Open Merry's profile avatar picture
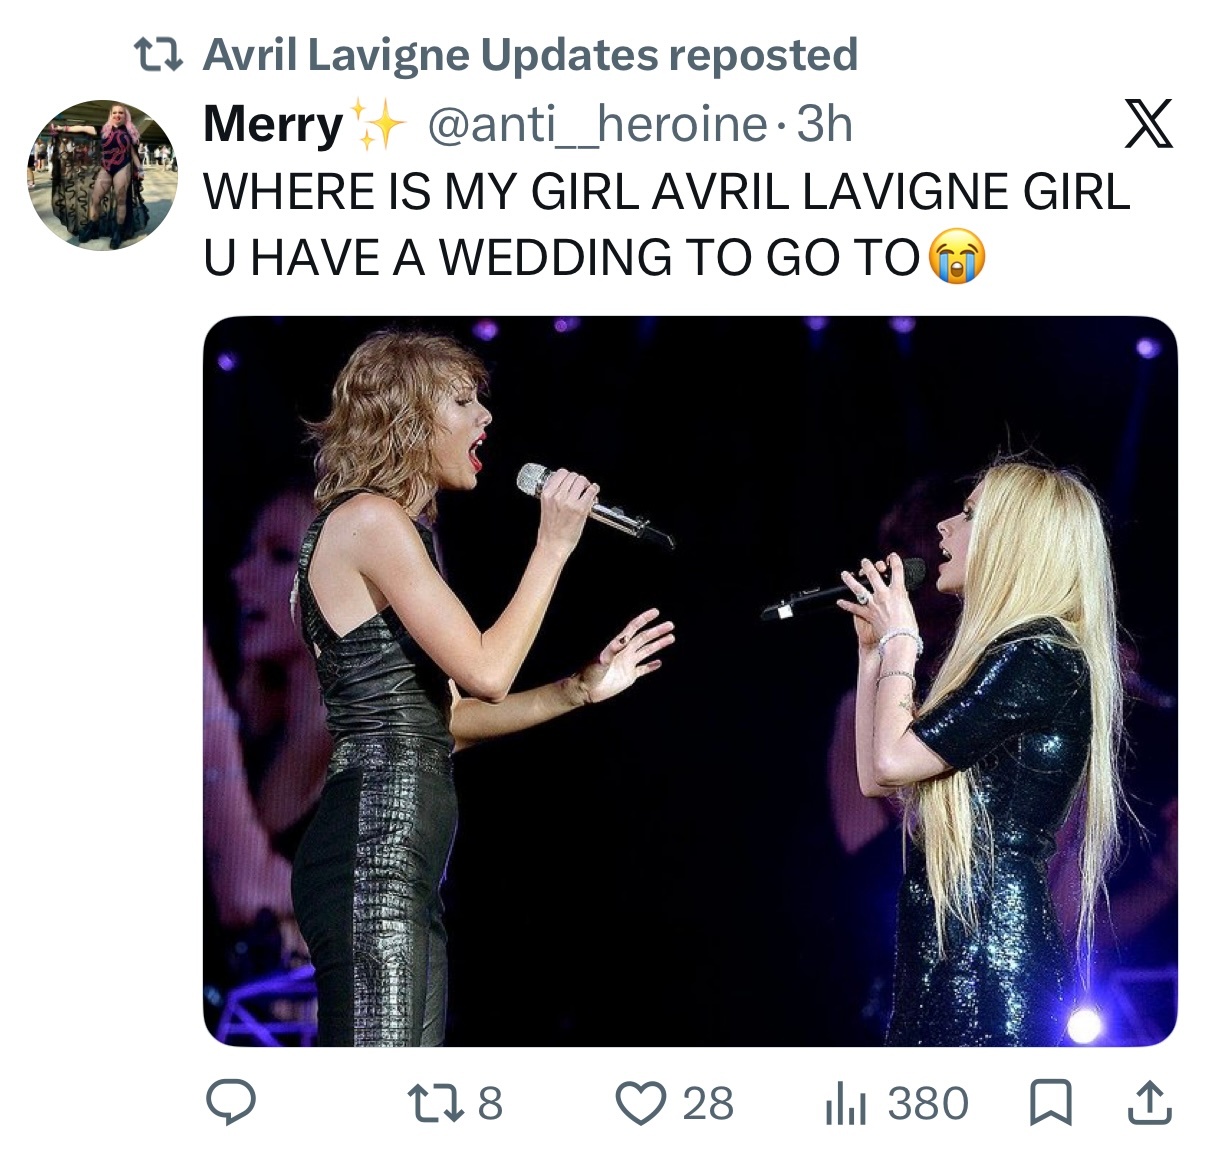This screenshot has width=1206, height=1171. click(103, 175)
